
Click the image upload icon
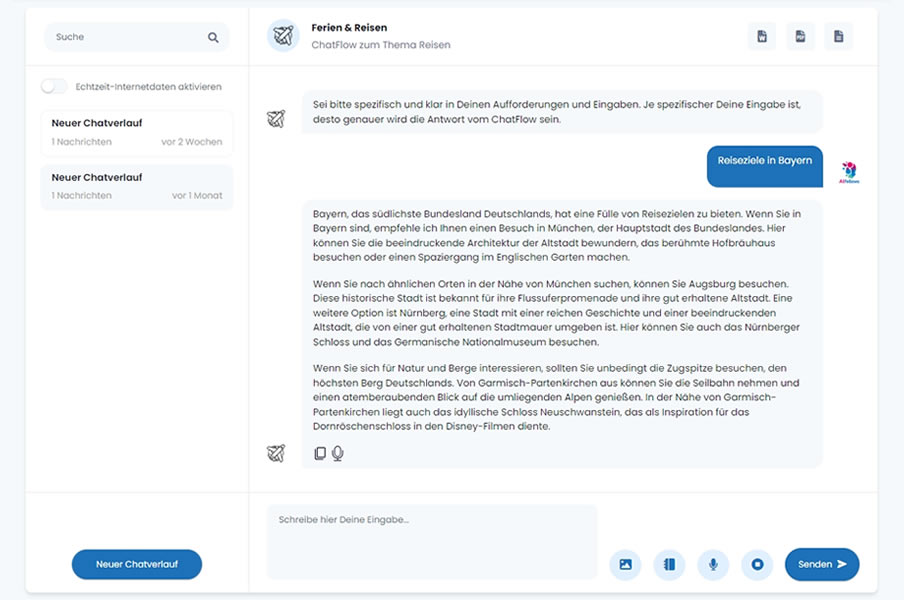625,564
